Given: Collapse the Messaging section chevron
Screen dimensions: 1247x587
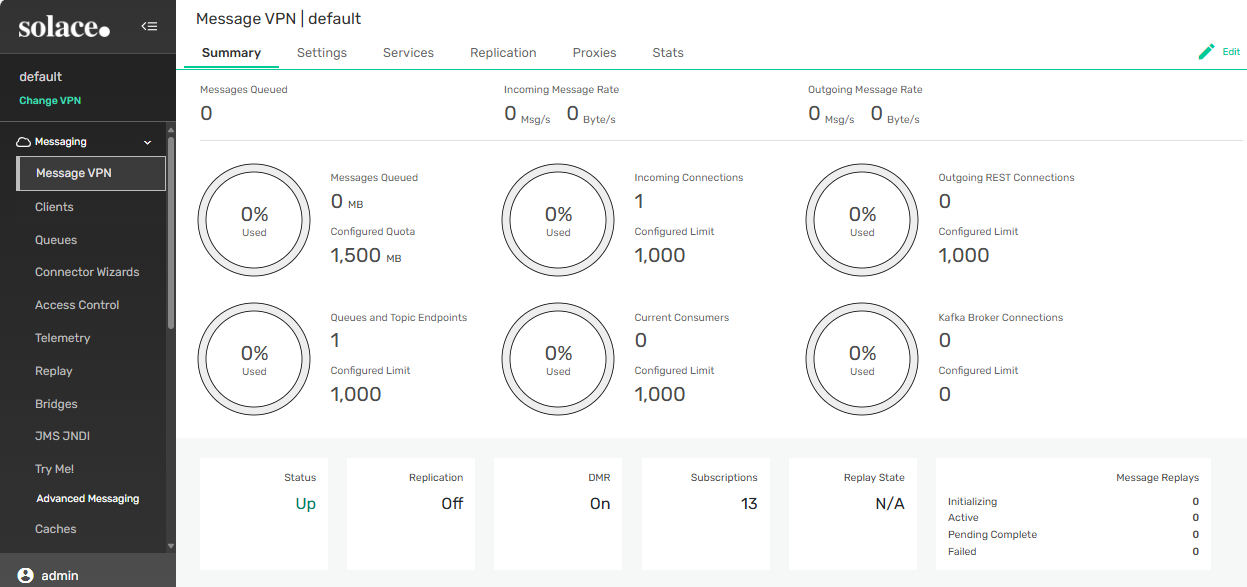Looking at the screenshot, I should [x=148, y=142].
